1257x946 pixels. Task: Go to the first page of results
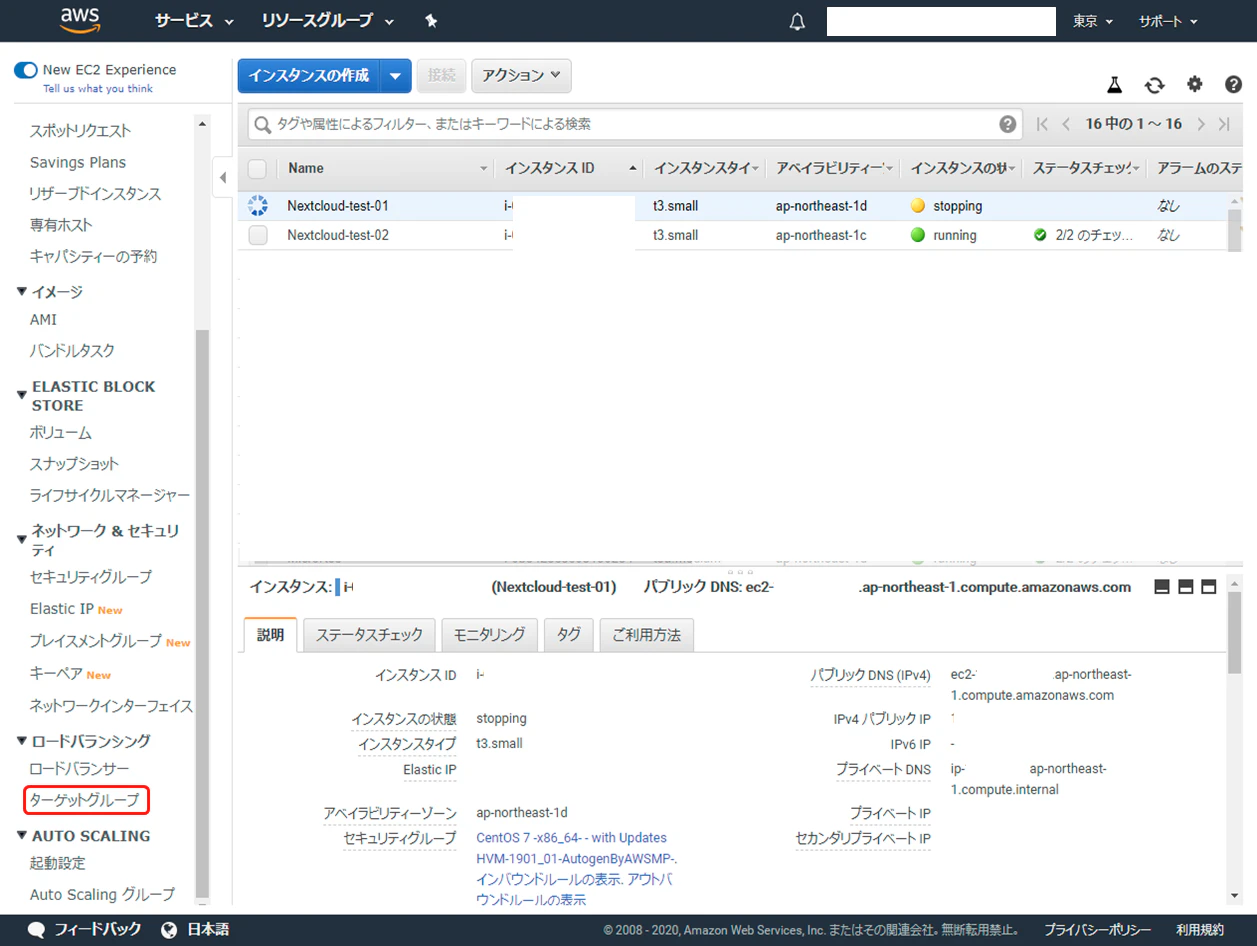(x=1042, y=124)
